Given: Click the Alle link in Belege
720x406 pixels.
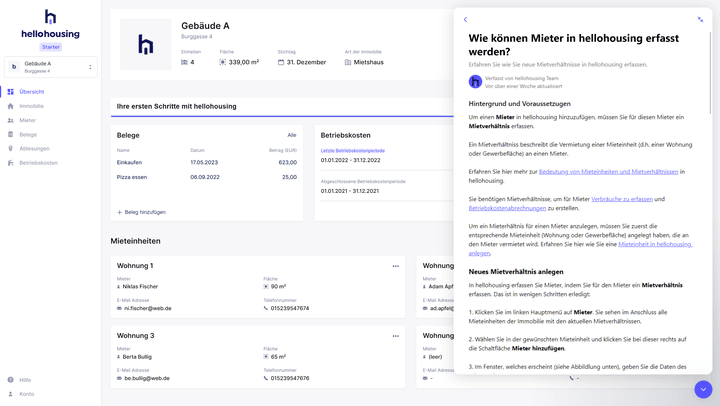Looking at the screenshot, I should [x=292, y=135].
